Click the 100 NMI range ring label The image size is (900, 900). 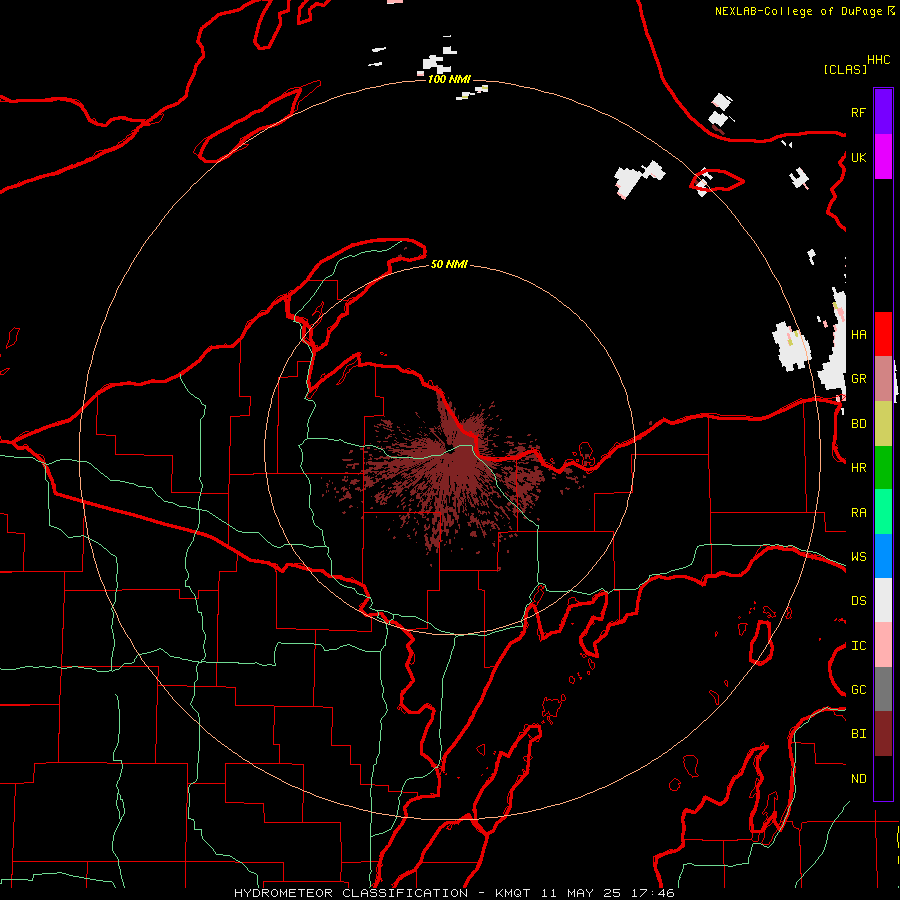point(449,79)
